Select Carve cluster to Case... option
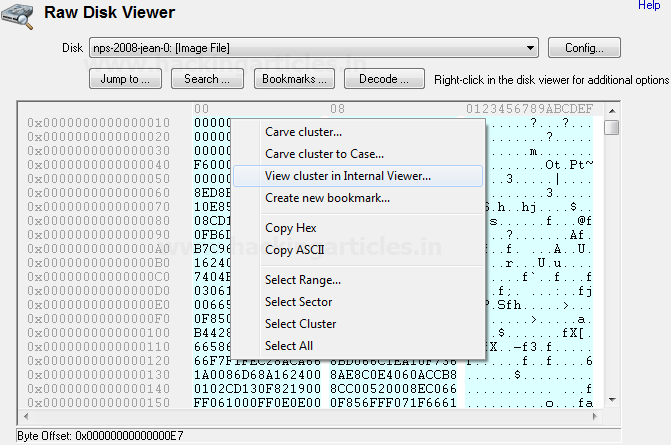 324,154
